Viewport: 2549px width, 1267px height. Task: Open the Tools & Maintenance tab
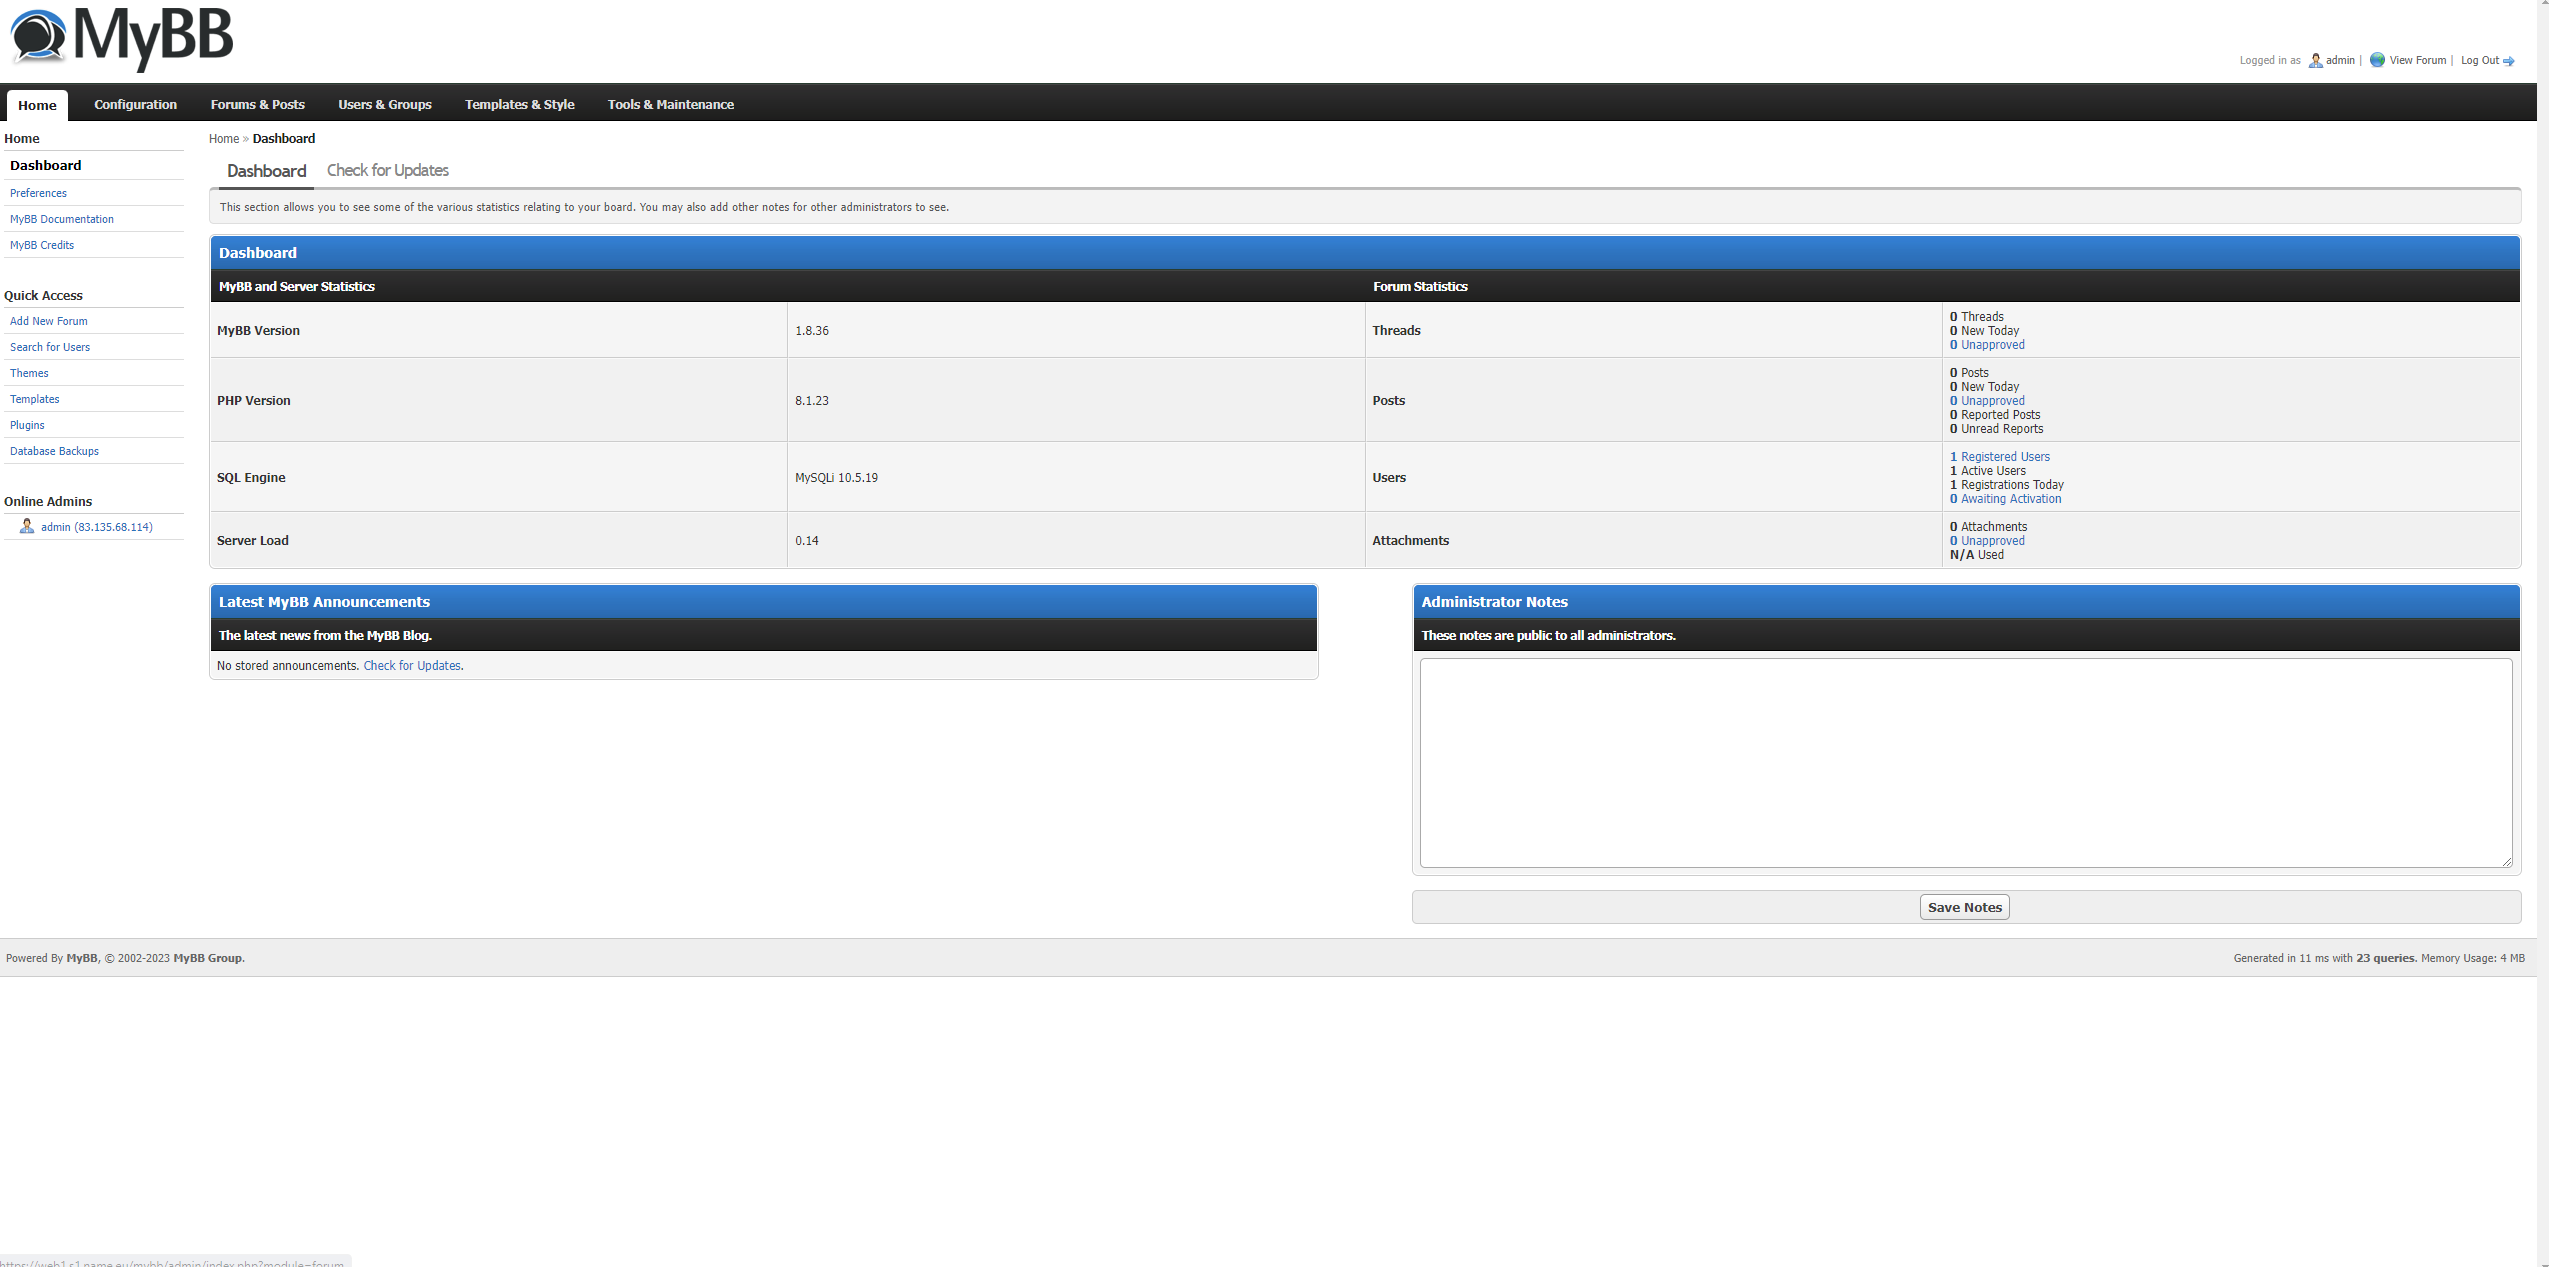671,104
